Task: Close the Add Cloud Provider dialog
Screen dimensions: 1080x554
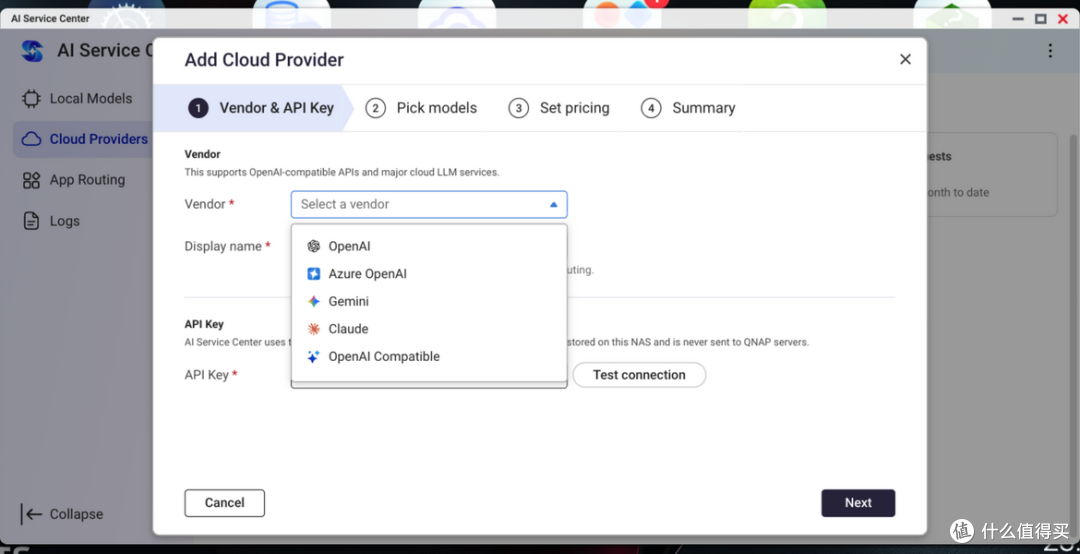Action: pyautogui.click(x=905, y=59)
